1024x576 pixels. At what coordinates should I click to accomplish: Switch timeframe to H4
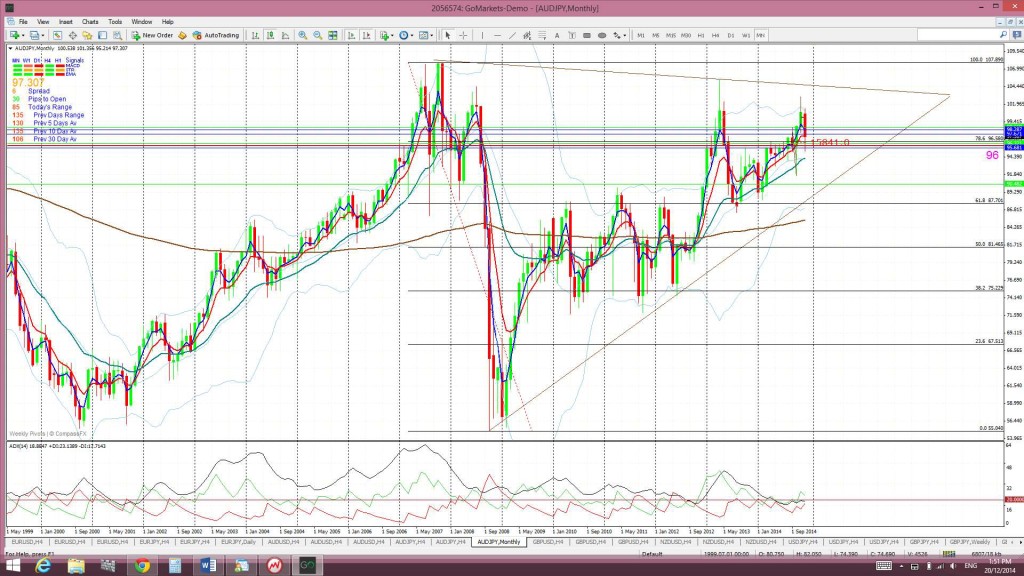716,35
